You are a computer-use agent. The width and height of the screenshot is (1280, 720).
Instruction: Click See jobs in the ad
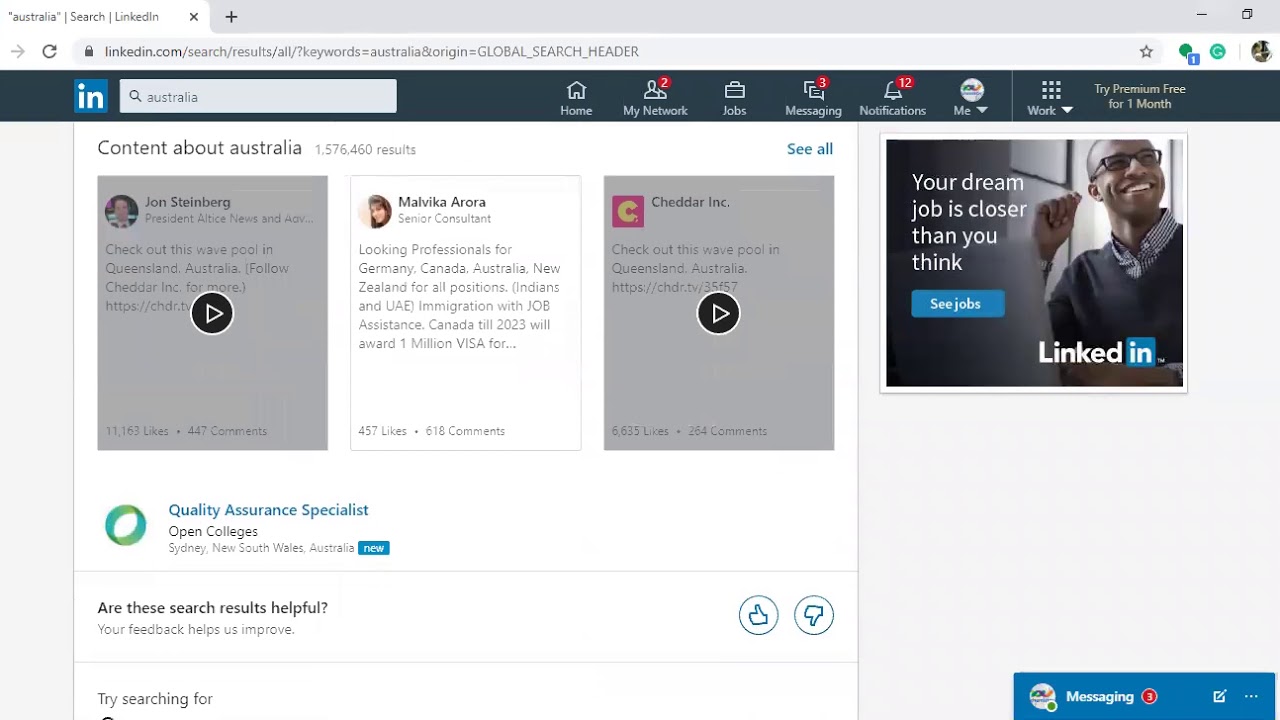click(957, 304)
